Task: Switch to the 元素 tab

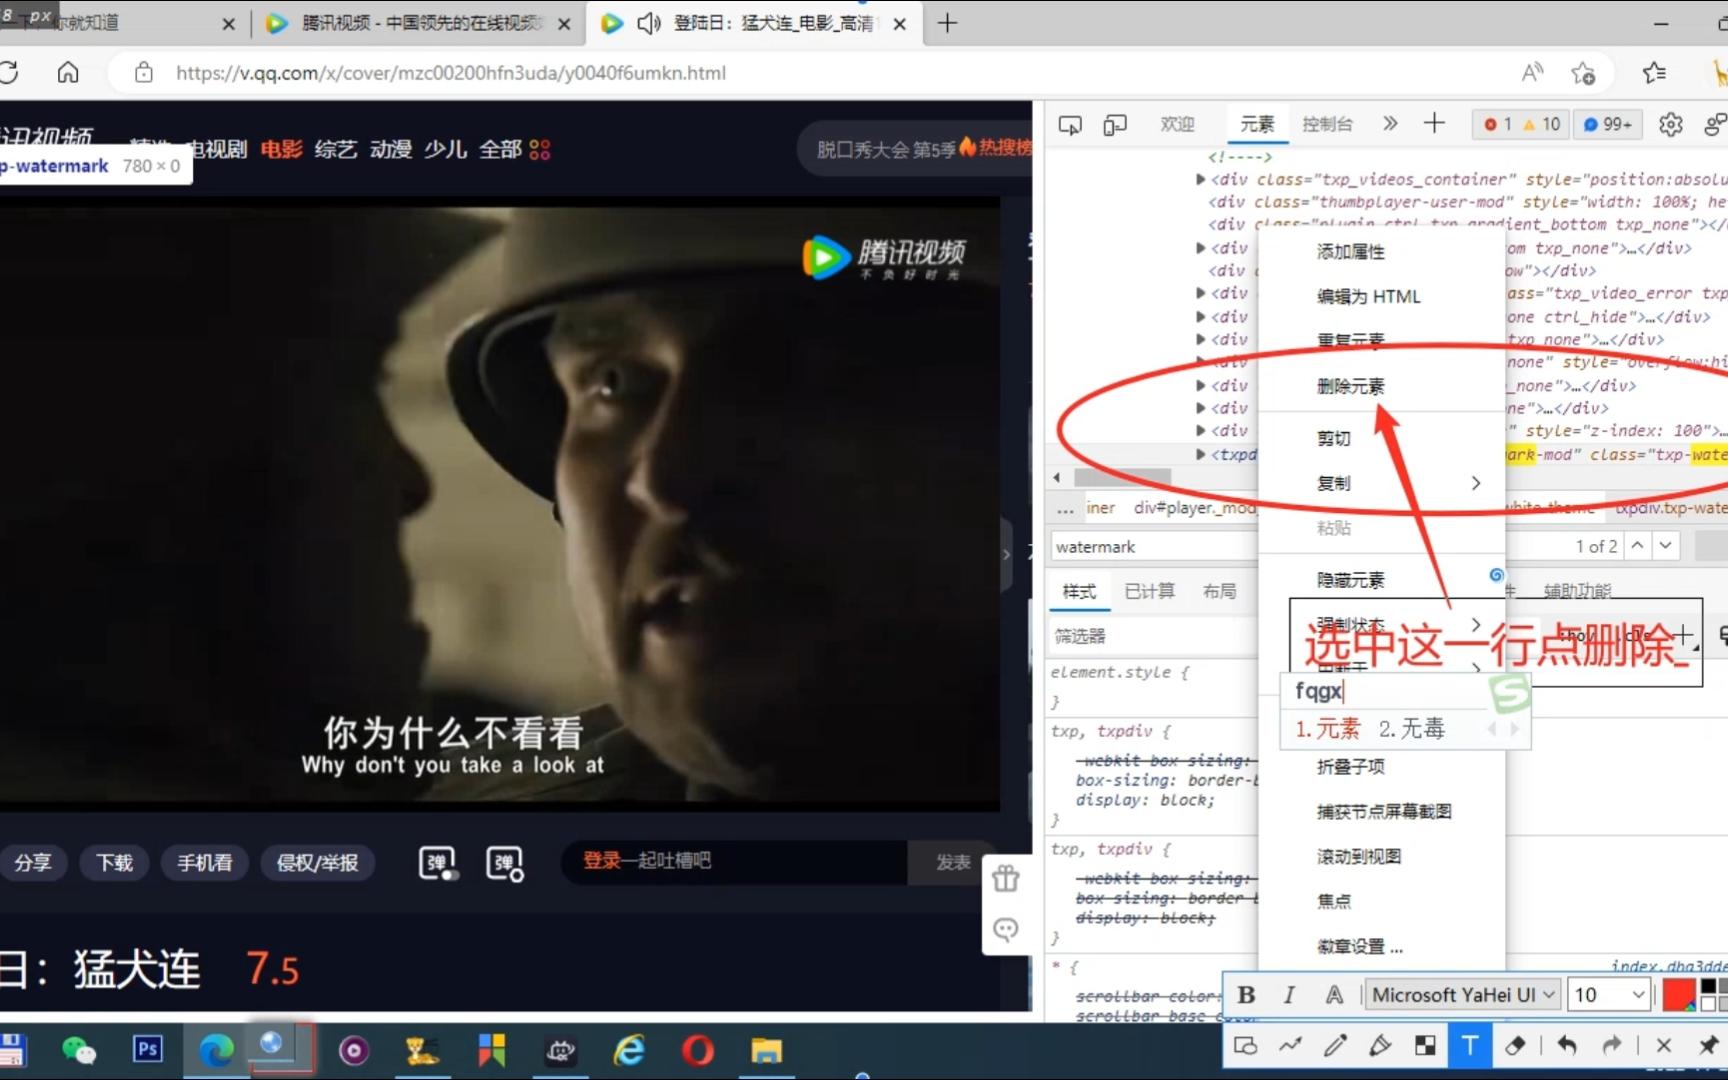Action: [1257, 124]
